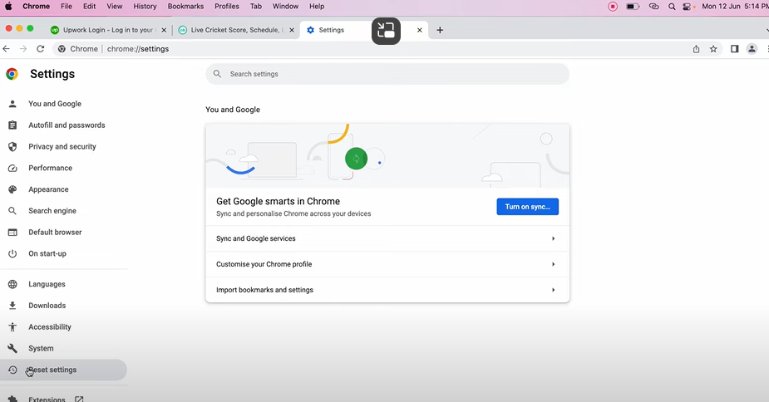Go forward with the browser forward arrow

(x=23, y=49)
